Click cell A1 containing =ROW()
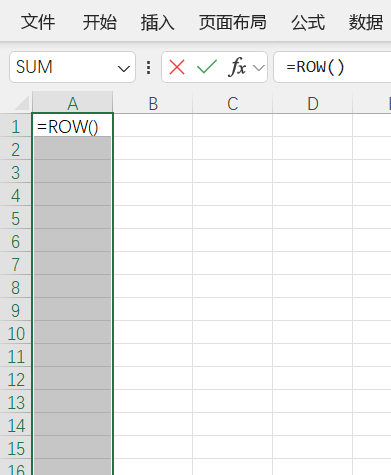 pyautogui.click(x=73, y=126)
